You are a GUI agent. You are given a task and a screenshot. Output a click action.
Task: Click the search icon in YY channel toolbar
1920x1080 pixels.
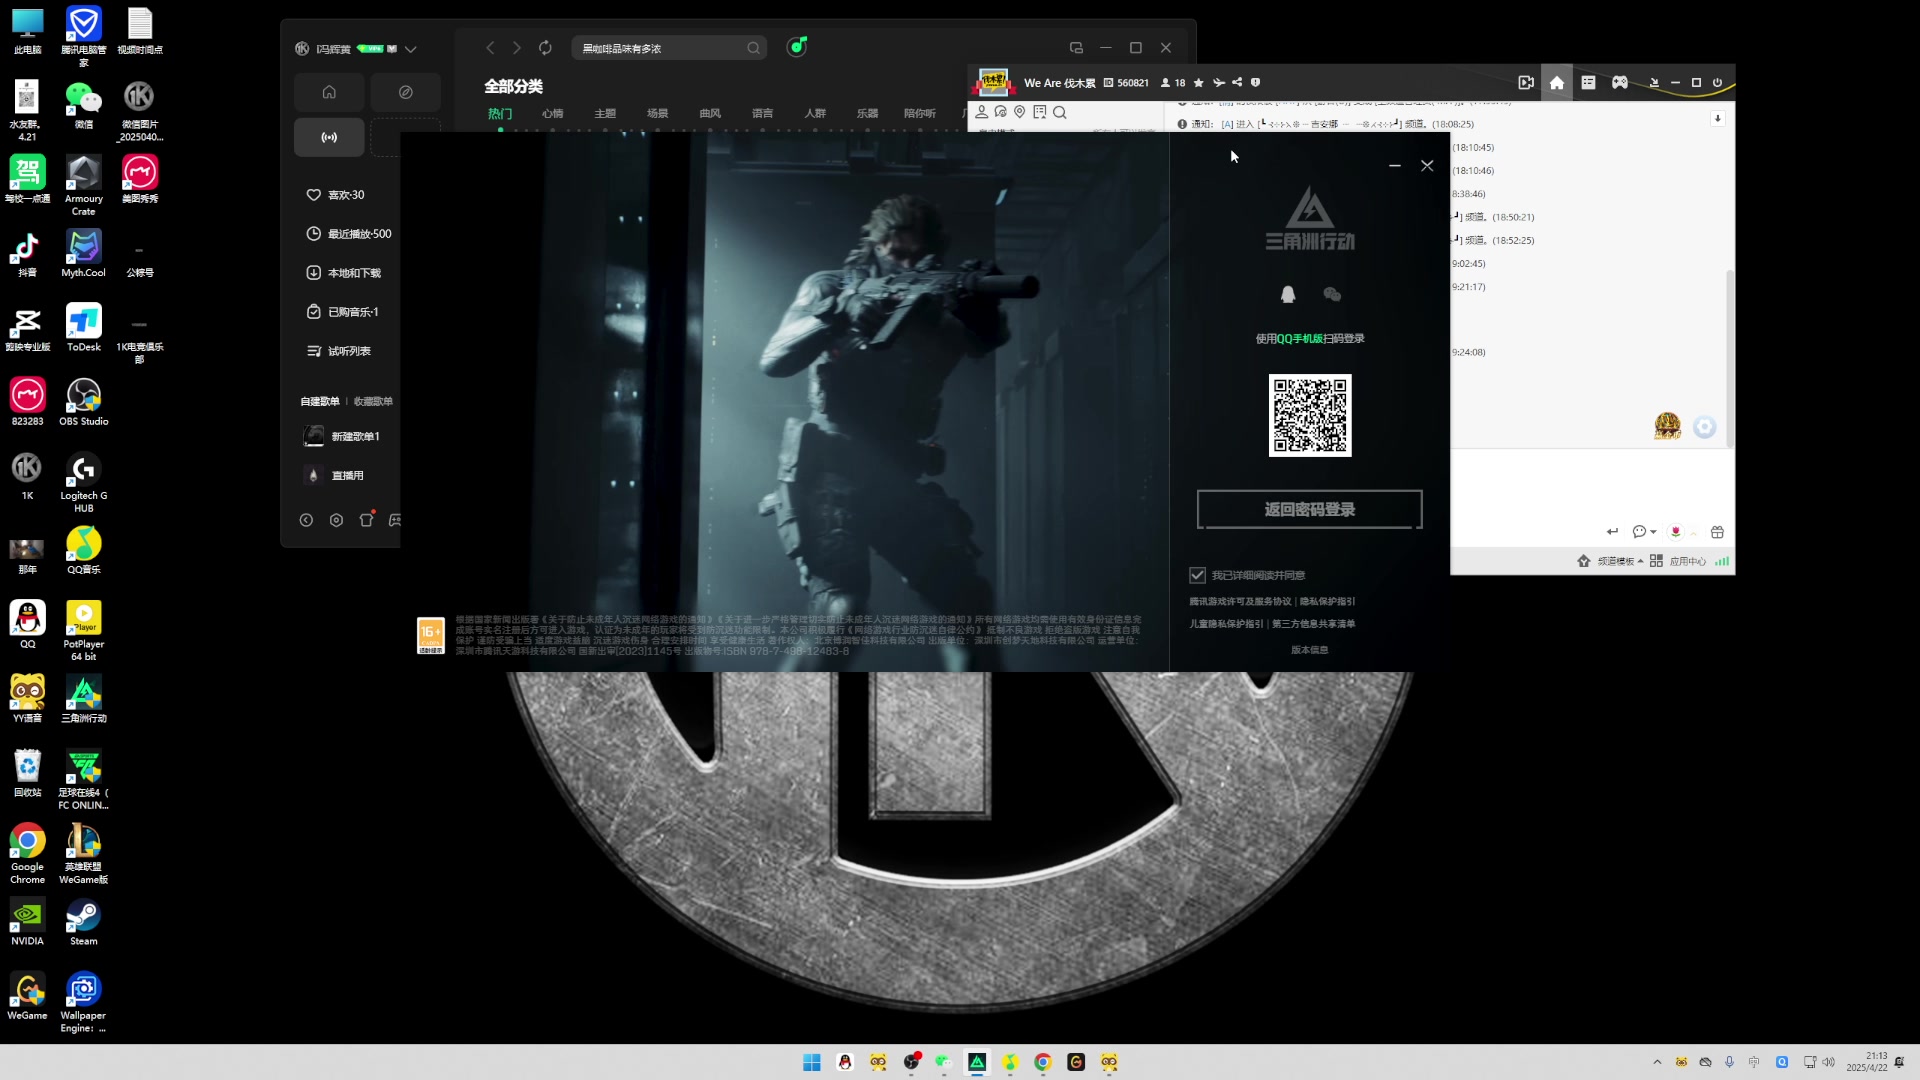[1060, 112]
